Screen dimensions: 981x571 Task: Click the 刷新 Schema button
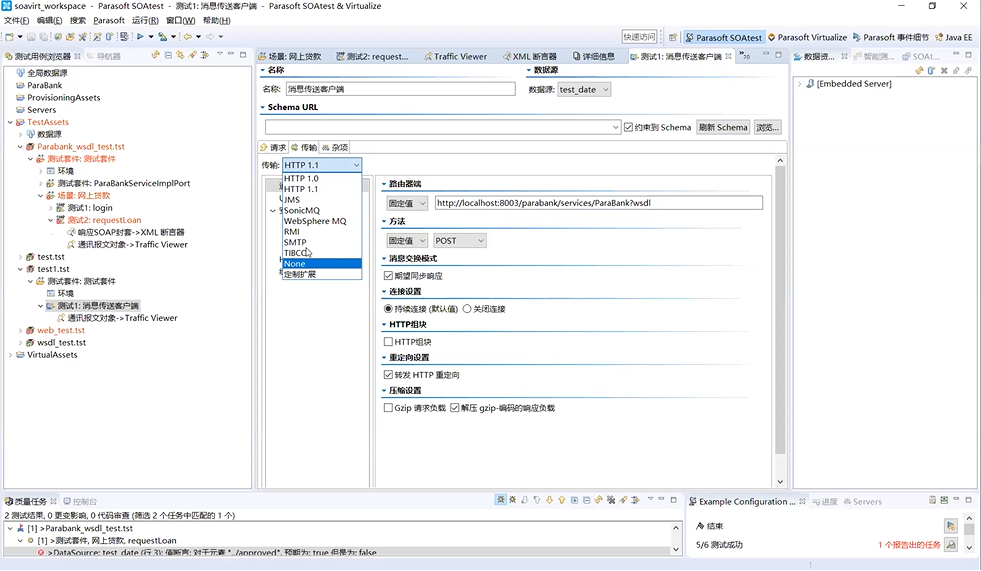coord(723,128)
